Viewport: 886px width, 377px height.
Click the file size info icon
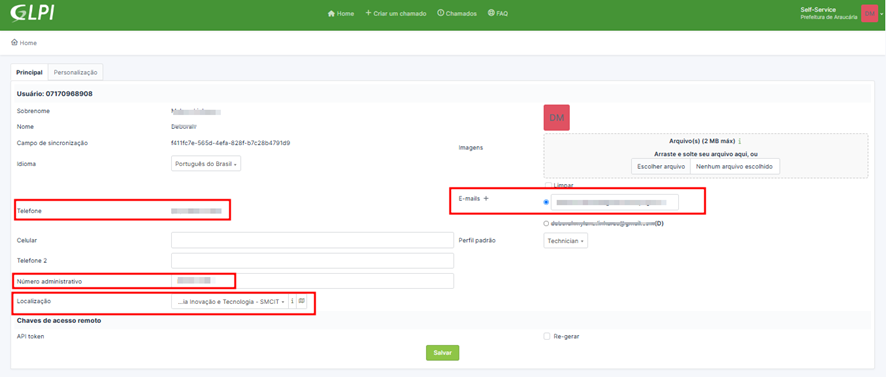click(x=740, y=141)
